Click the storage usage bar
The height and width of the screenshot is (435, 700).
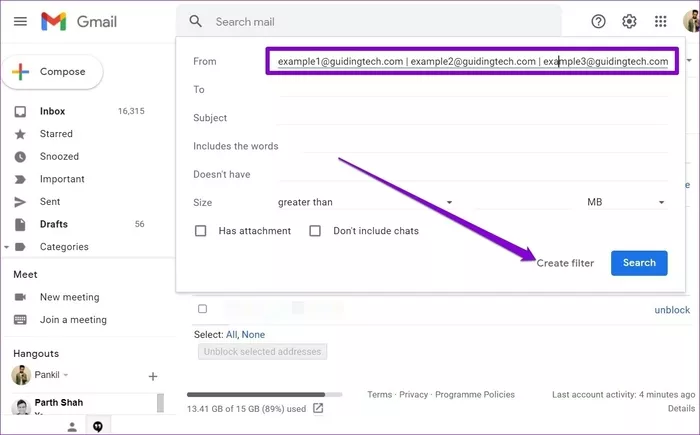[264, 395]
